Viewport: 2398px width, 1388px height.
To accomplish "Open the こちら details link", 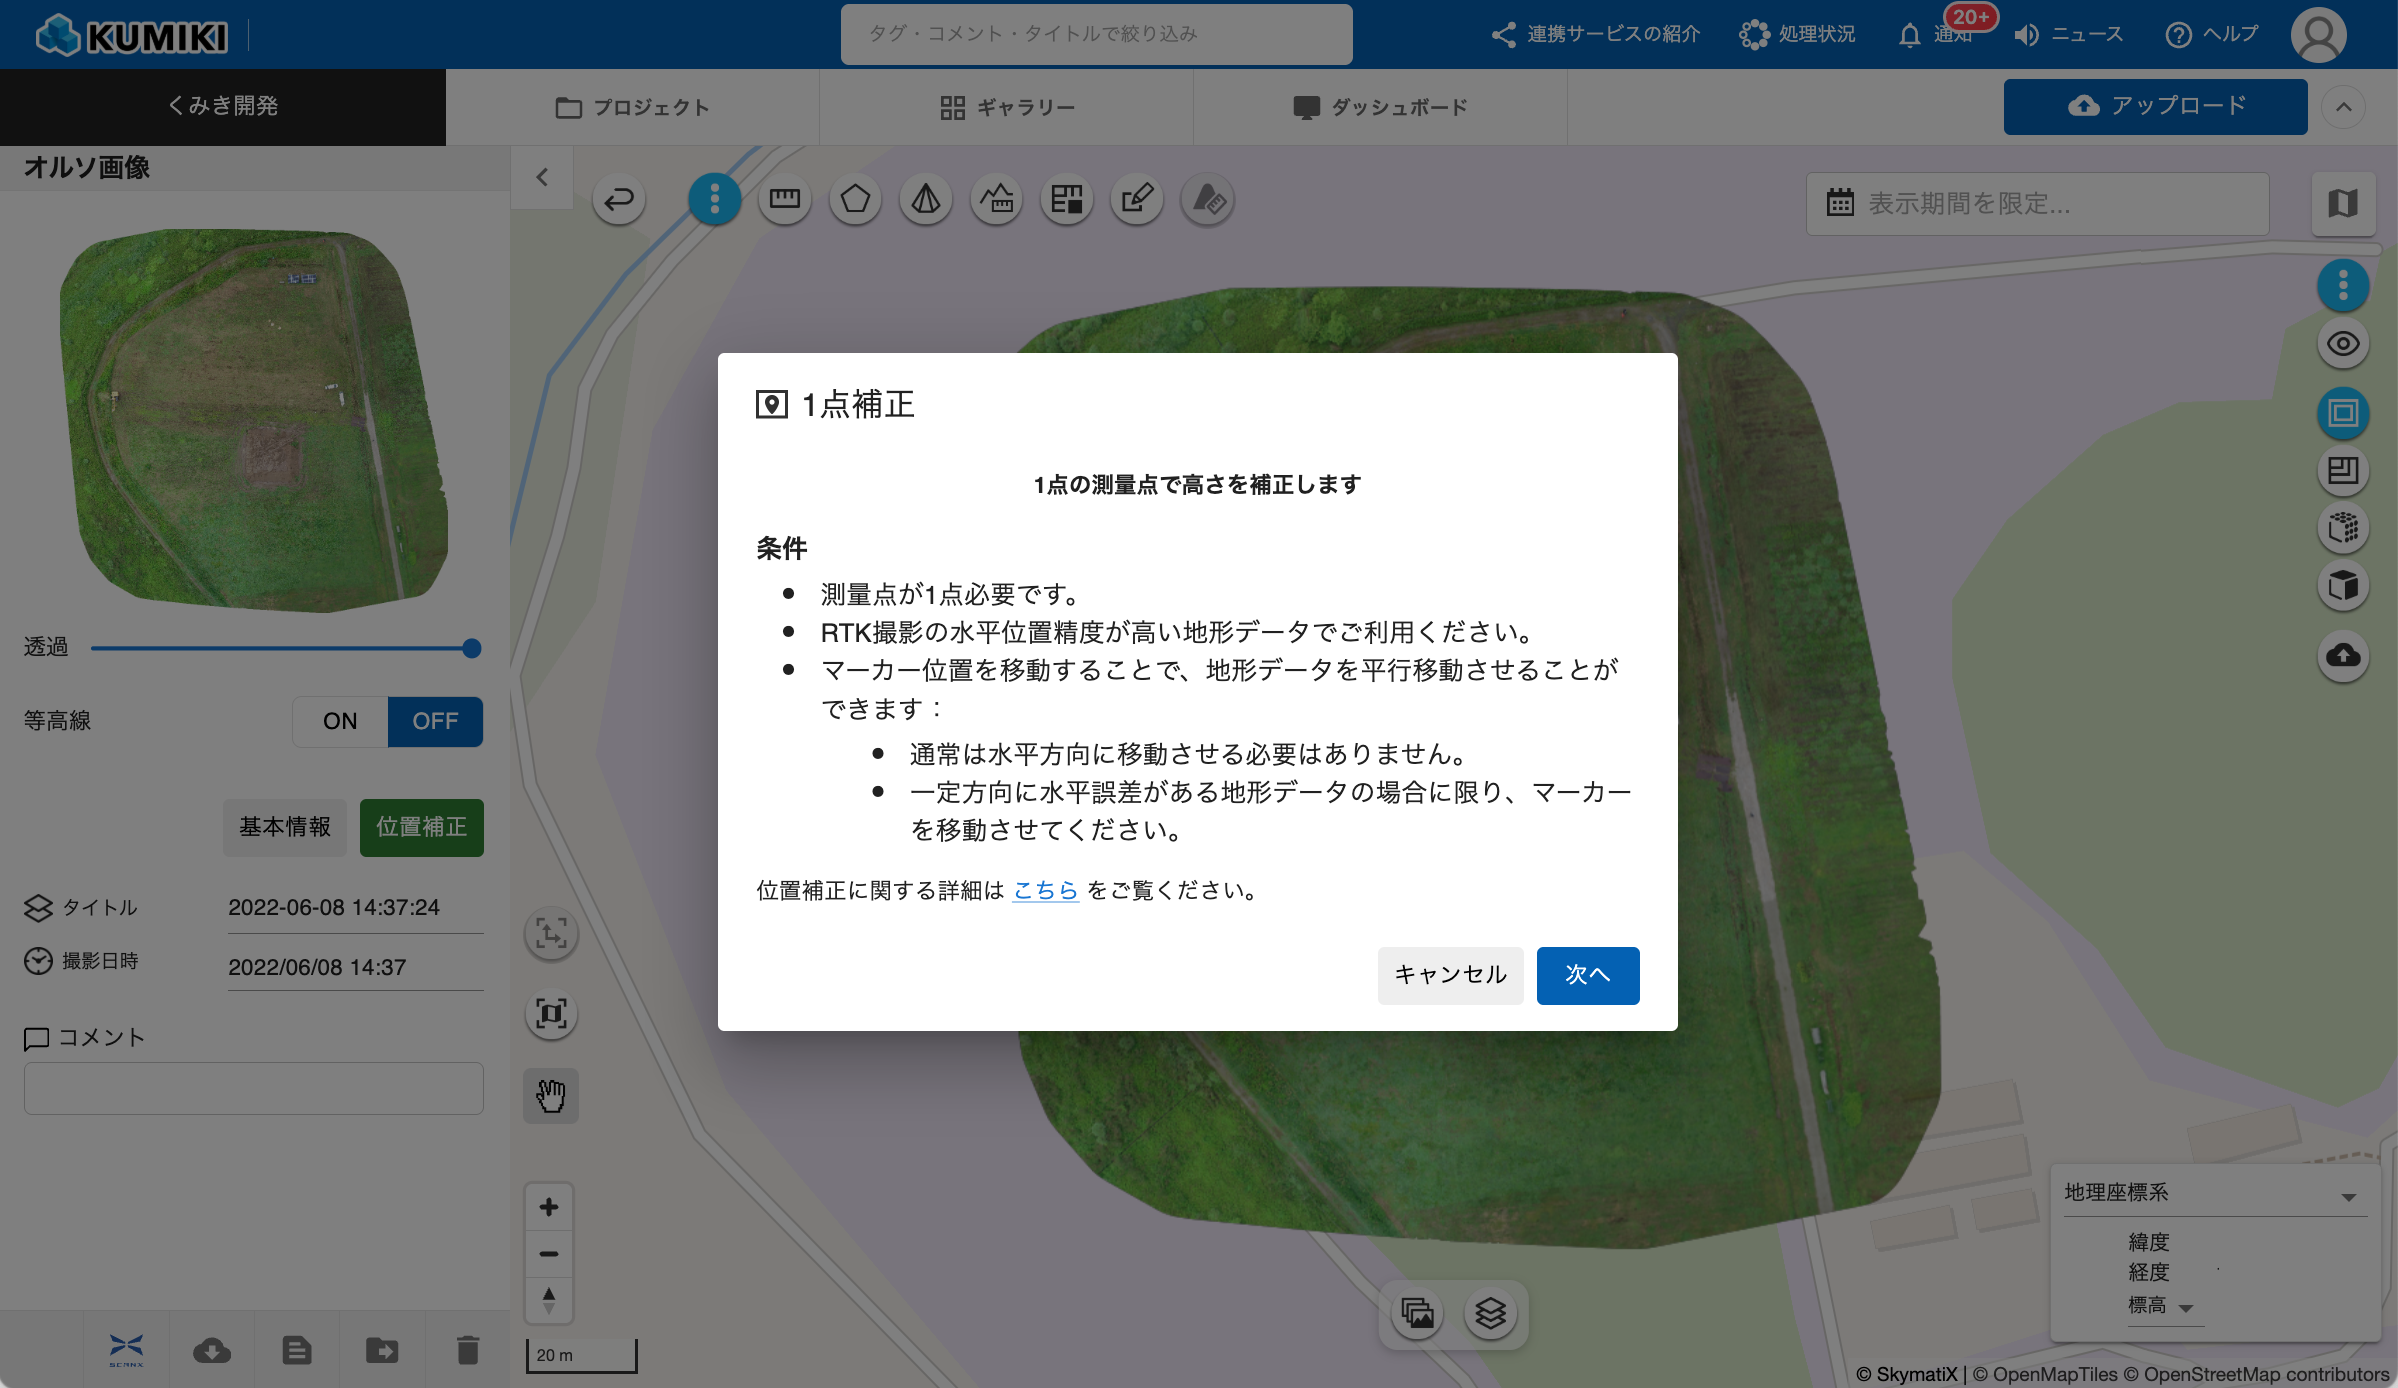I will (x=1045, y=890).
